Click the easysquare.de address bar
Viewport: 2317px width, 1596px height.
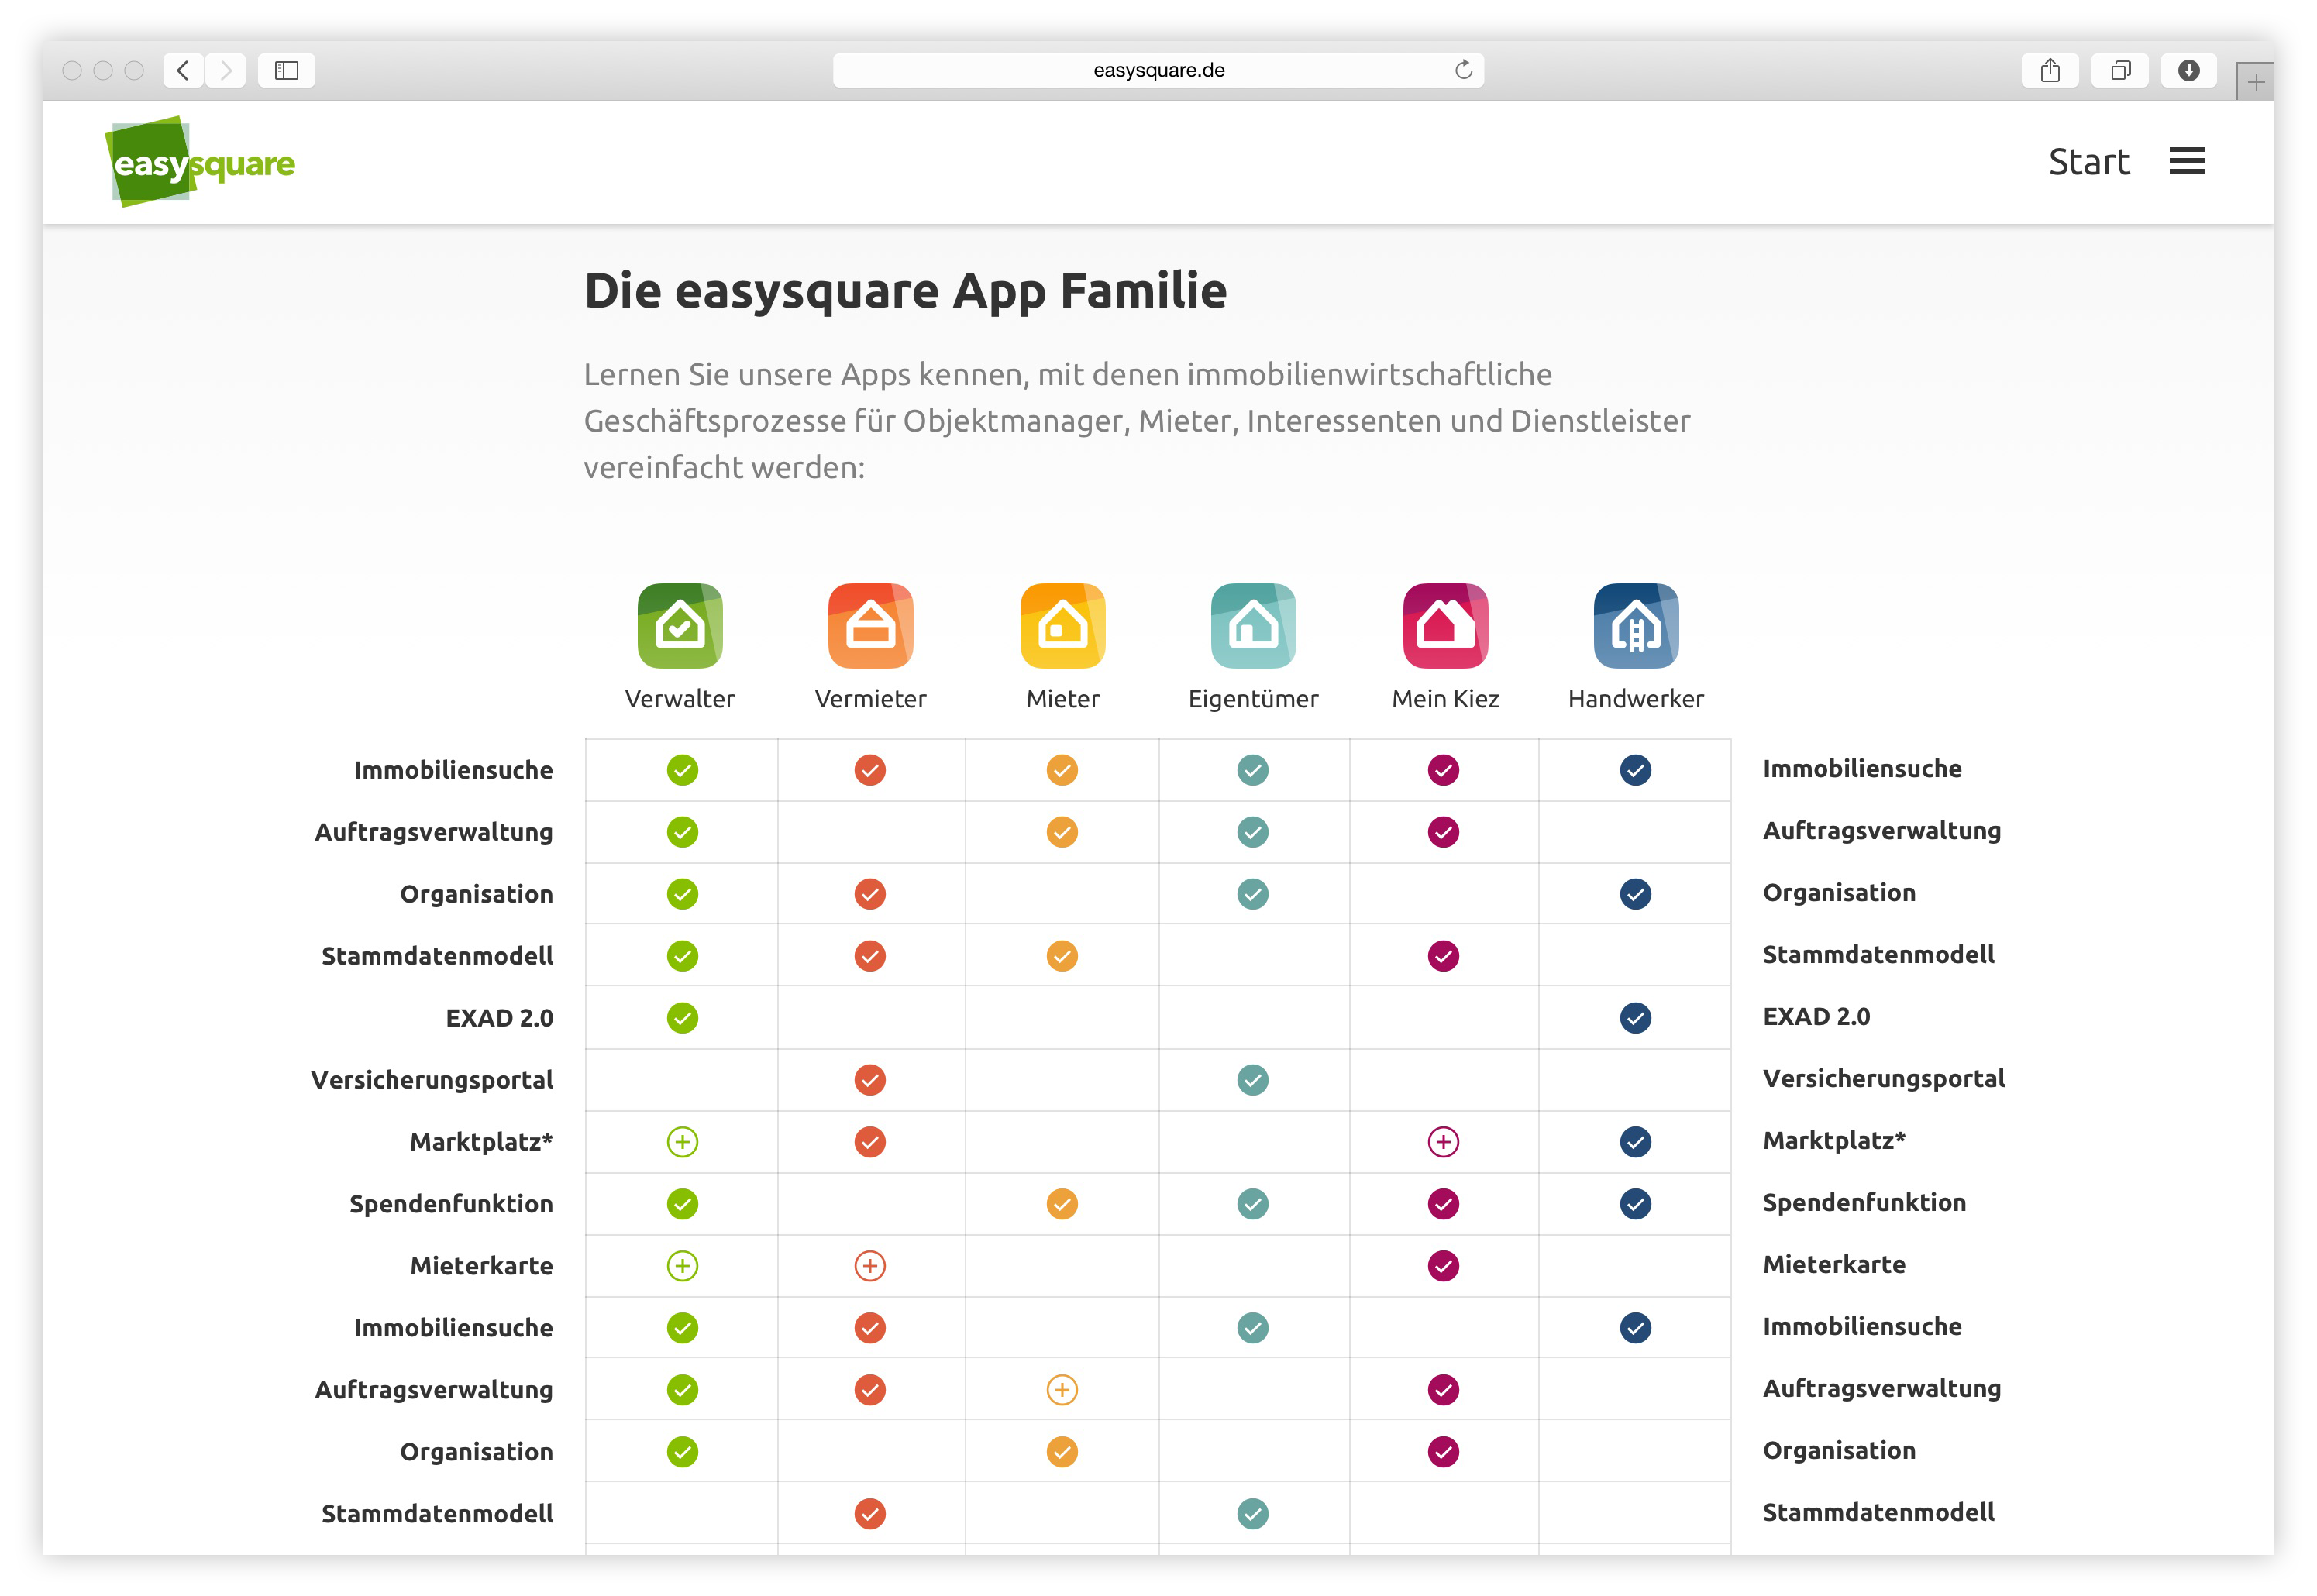point(1158,70)
